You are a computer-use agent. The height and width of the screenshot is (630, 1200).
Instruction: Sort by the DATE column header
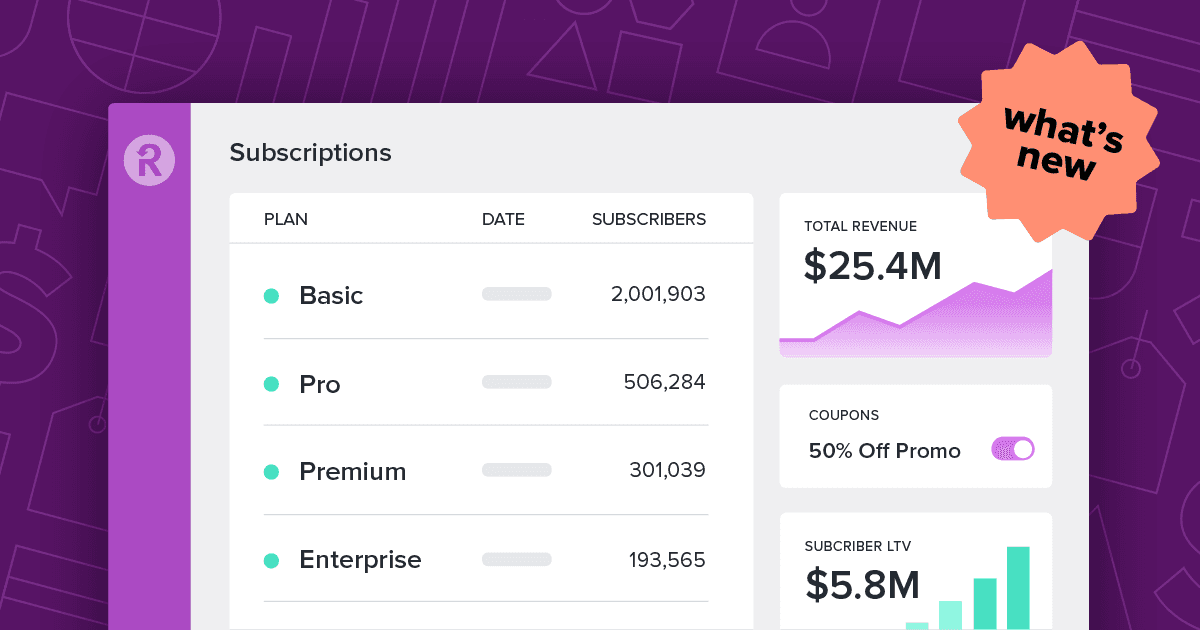(503, 220)
